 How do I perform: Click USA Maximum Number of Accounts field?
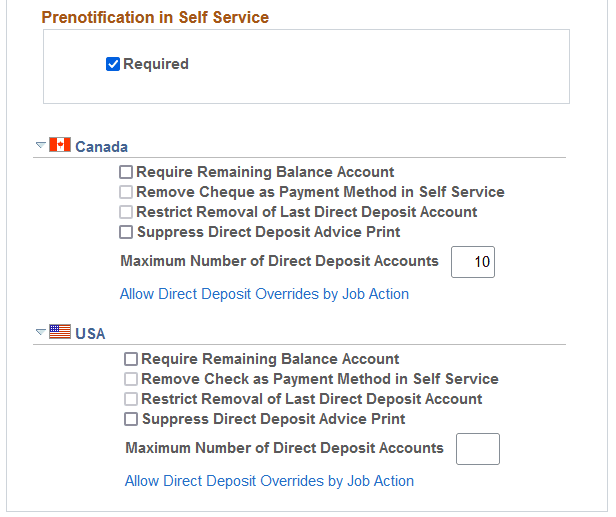pyautogui.click(x=477, y=449)
